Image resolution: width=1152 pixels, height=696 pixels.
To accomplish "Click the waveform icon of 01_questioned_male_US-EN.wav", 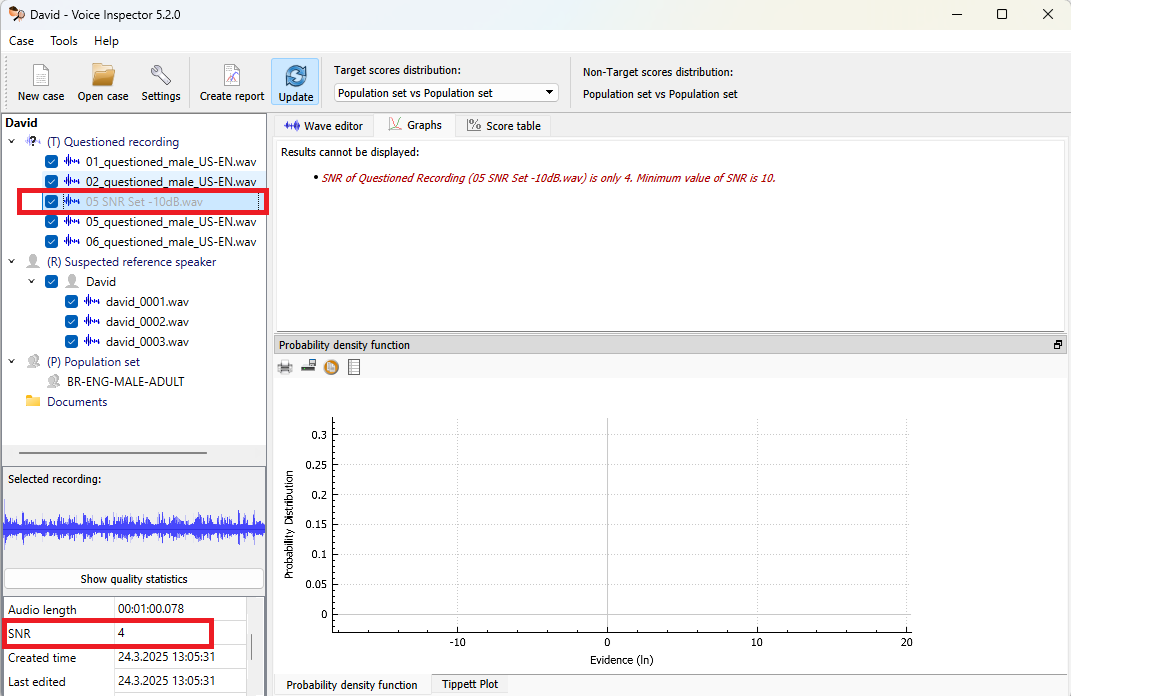I will [72, 161].
